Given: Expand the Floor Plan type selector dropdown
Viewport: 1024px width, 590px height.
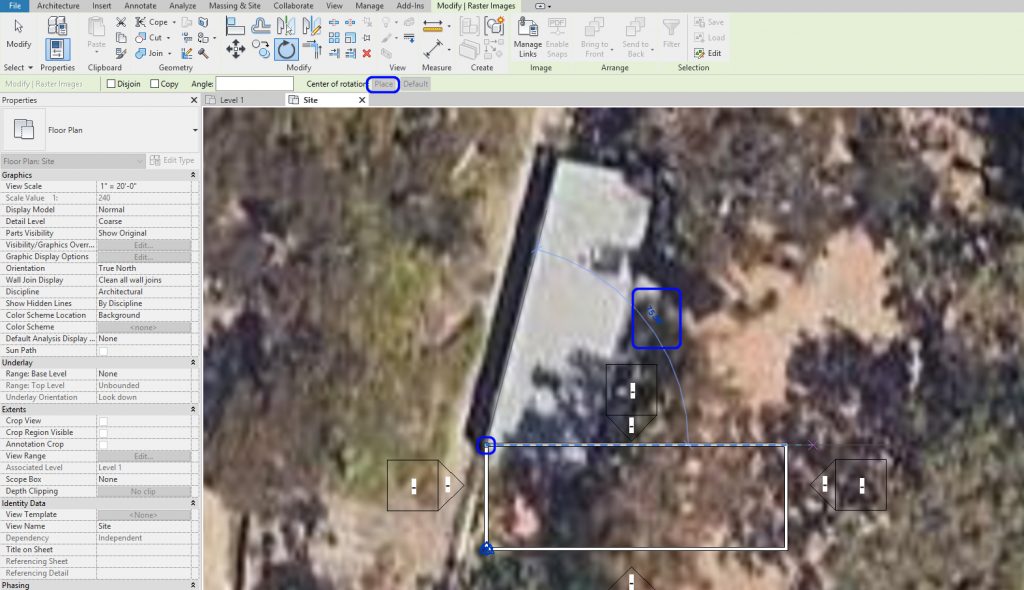Looking at the screenshot, I should pos(193,130).
